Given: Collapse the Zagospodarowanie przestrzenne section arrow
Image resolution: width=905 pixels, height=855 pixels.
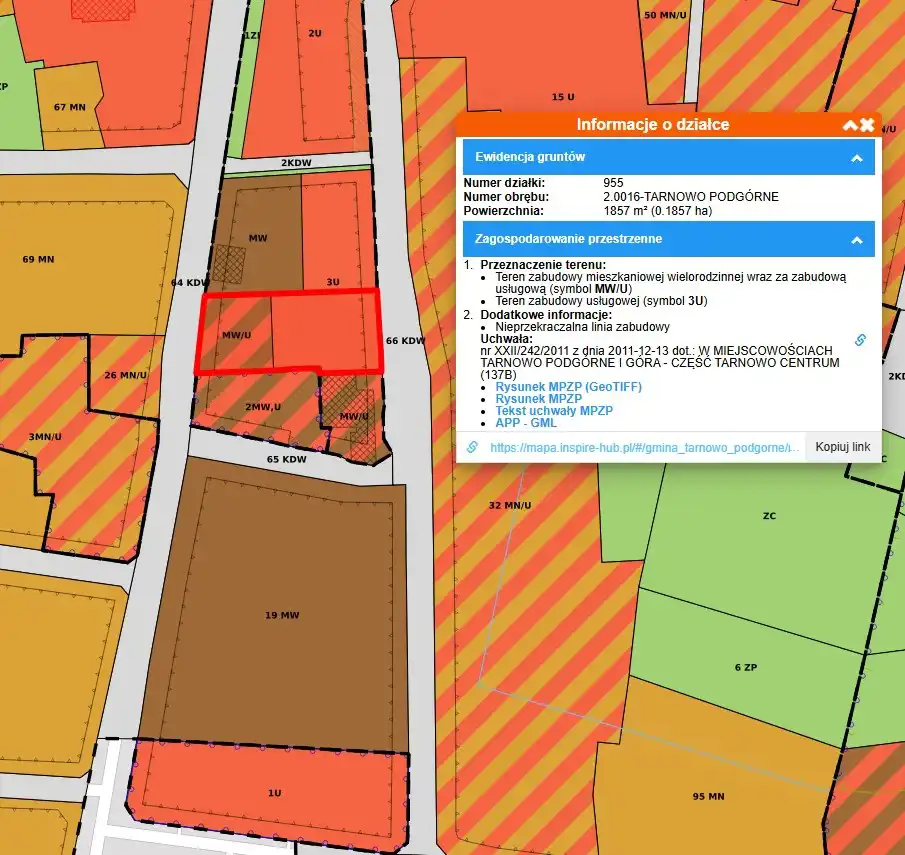Looking at the screenshot, I should (x=856, y=240).
